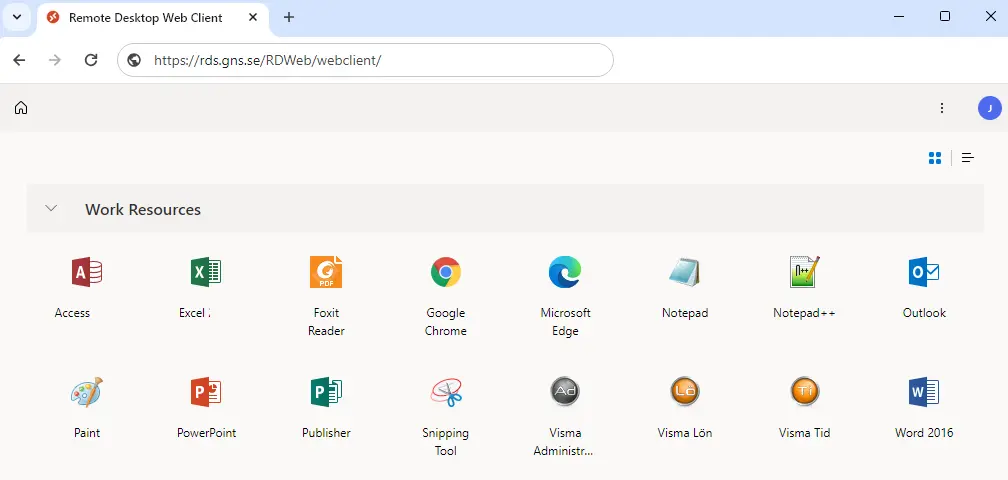This screenshot has height=480, width=1008.
Task: Collapse the Work Resources group chevron
Action: (51, 208)
